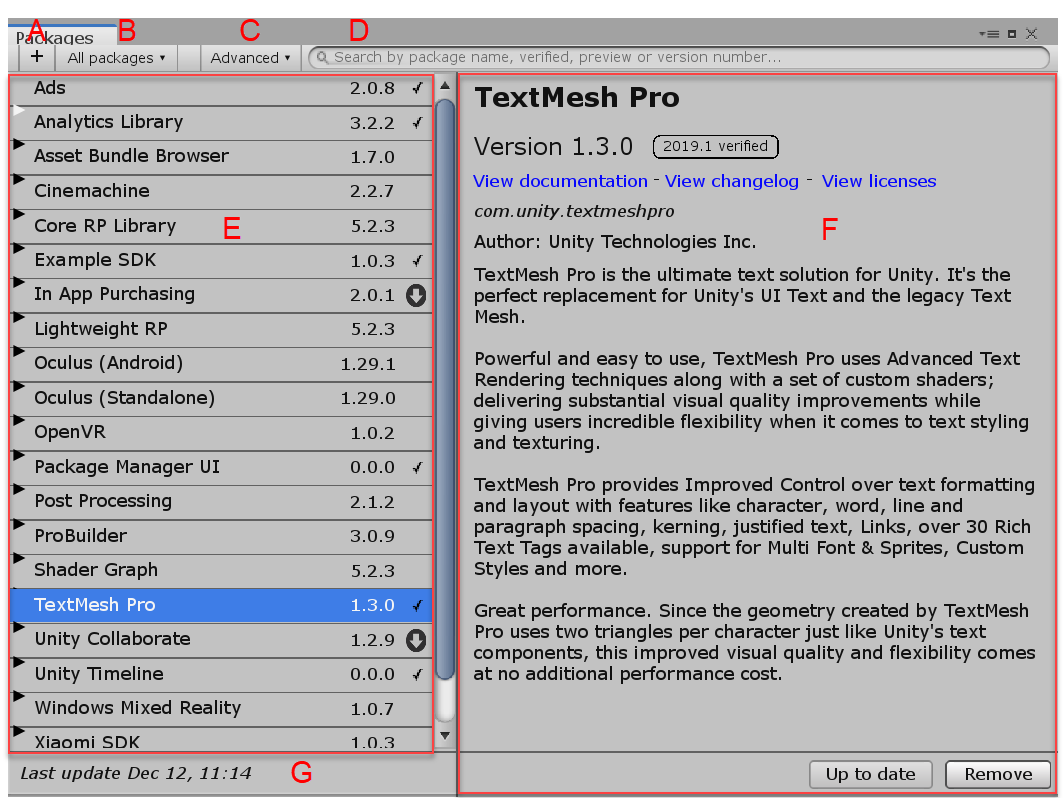Click the update arrow icon for Unity Collaborate
1064x798 pixels.
(416, 640)
